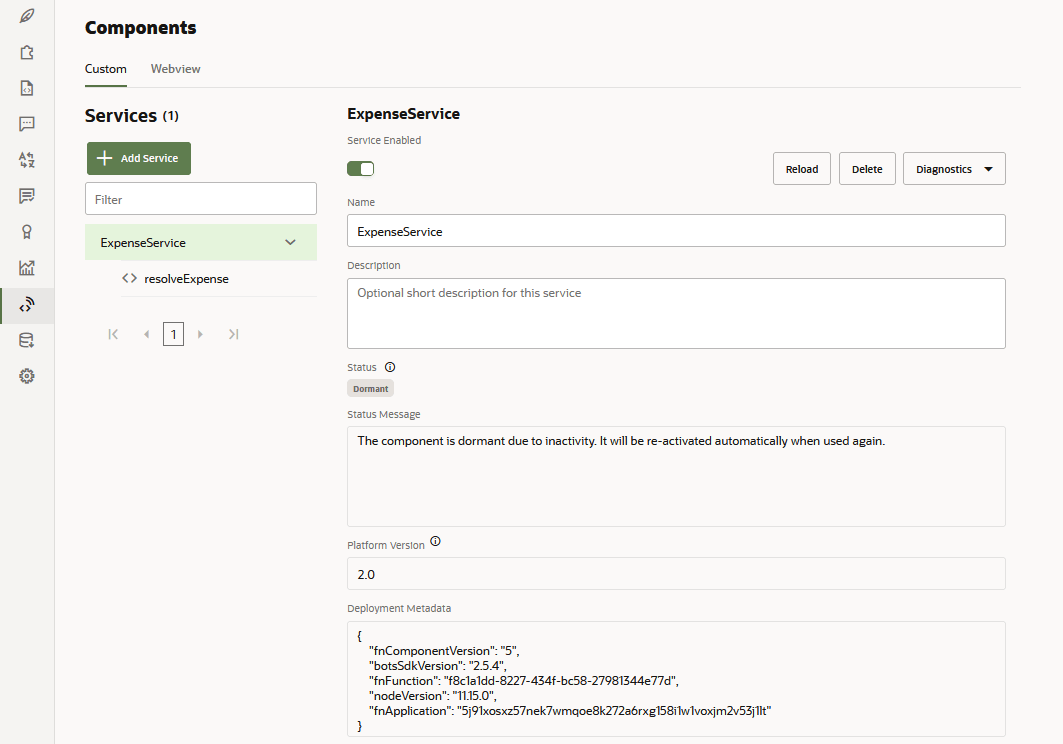Click the highlighted Components sidebar icon
Viewport: 1063px width, 744px height.
coord(27,303)
